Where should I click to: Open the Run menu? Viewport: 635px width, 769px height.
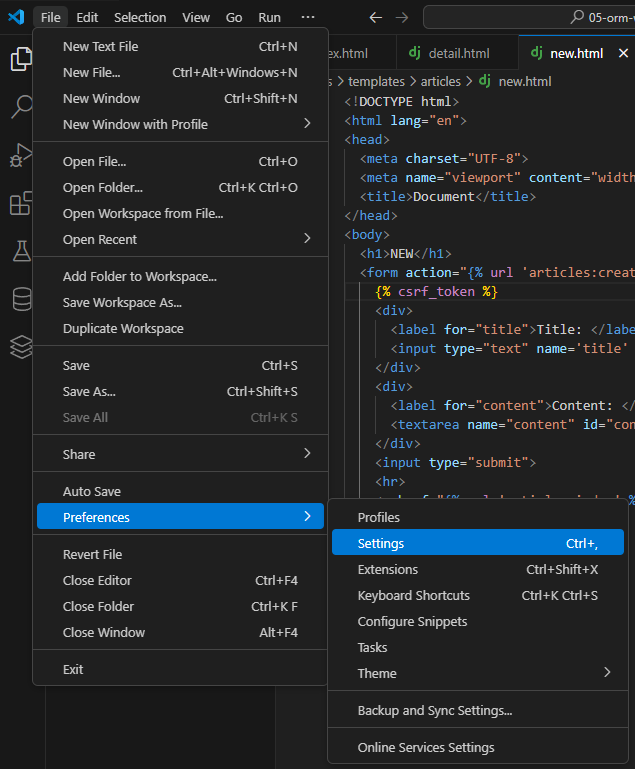coord(270,17)
